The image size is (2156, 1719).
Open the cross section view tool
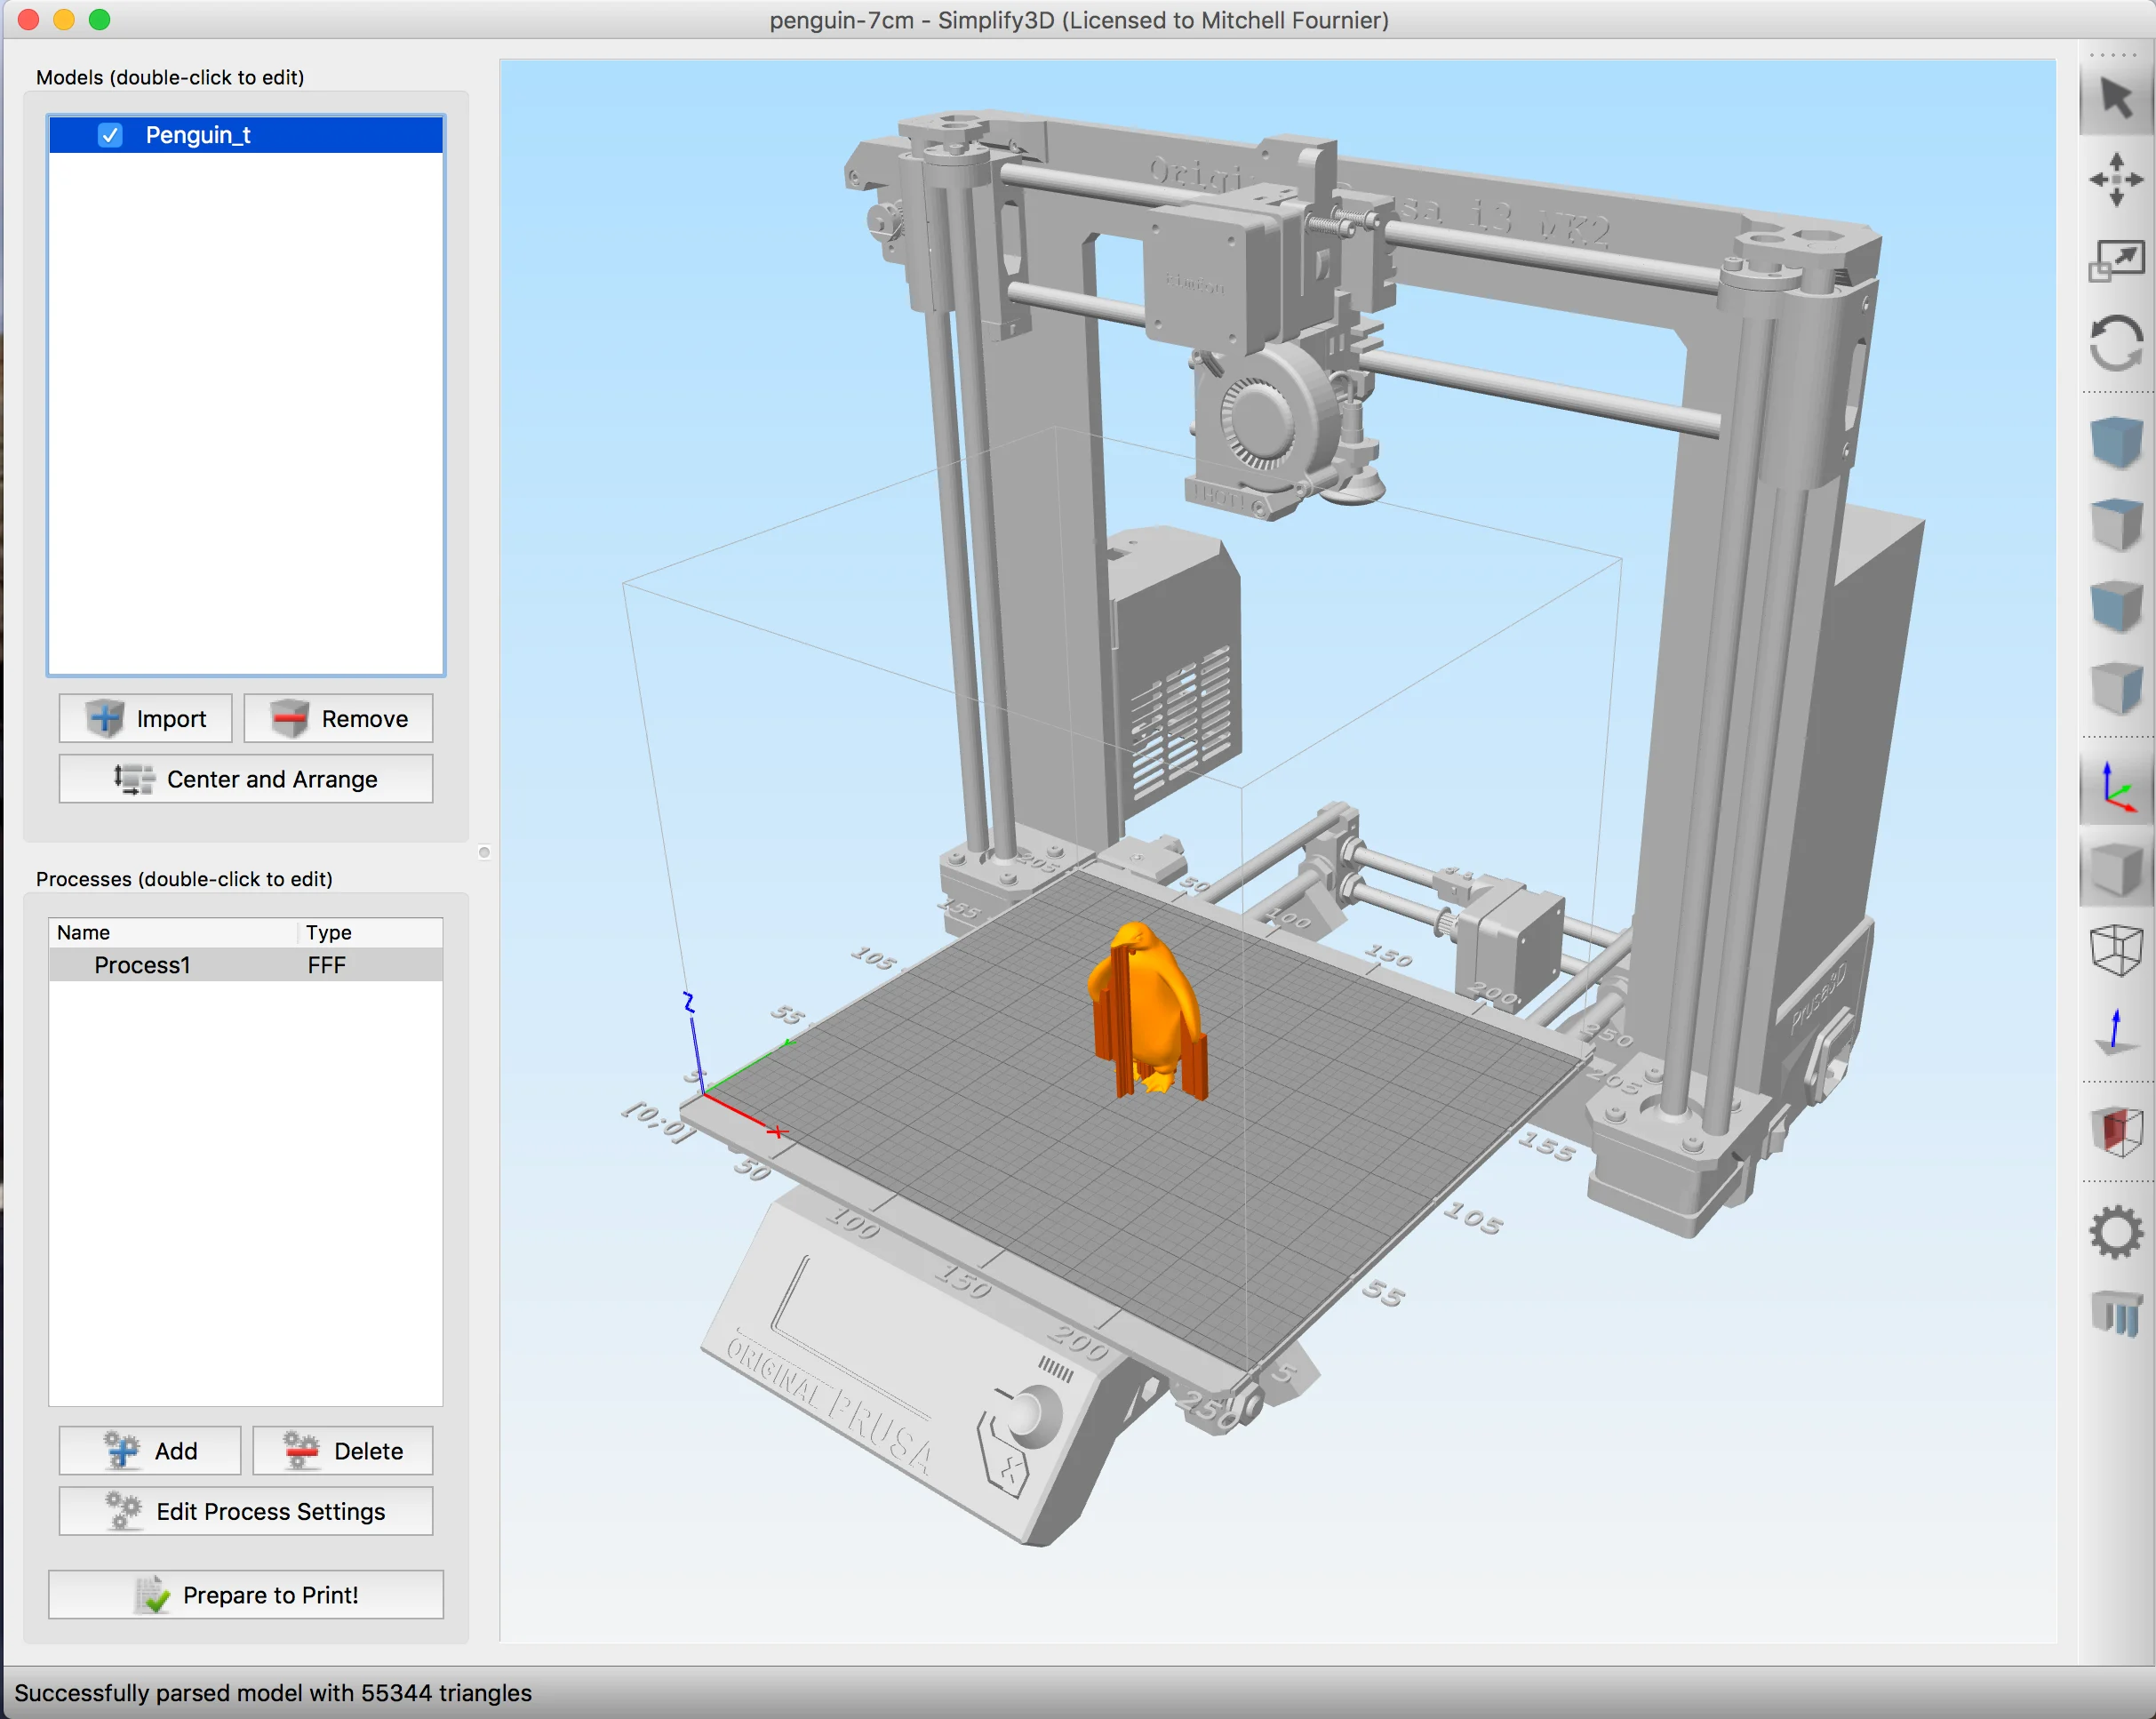[x=2116, y=1132]
